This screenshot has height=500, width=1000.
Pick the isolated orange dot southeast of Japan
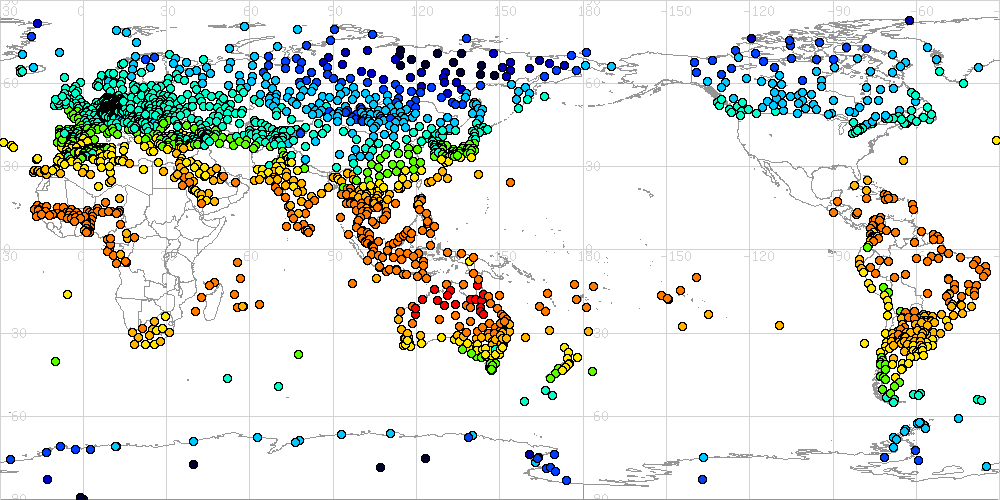click(510, 183)
